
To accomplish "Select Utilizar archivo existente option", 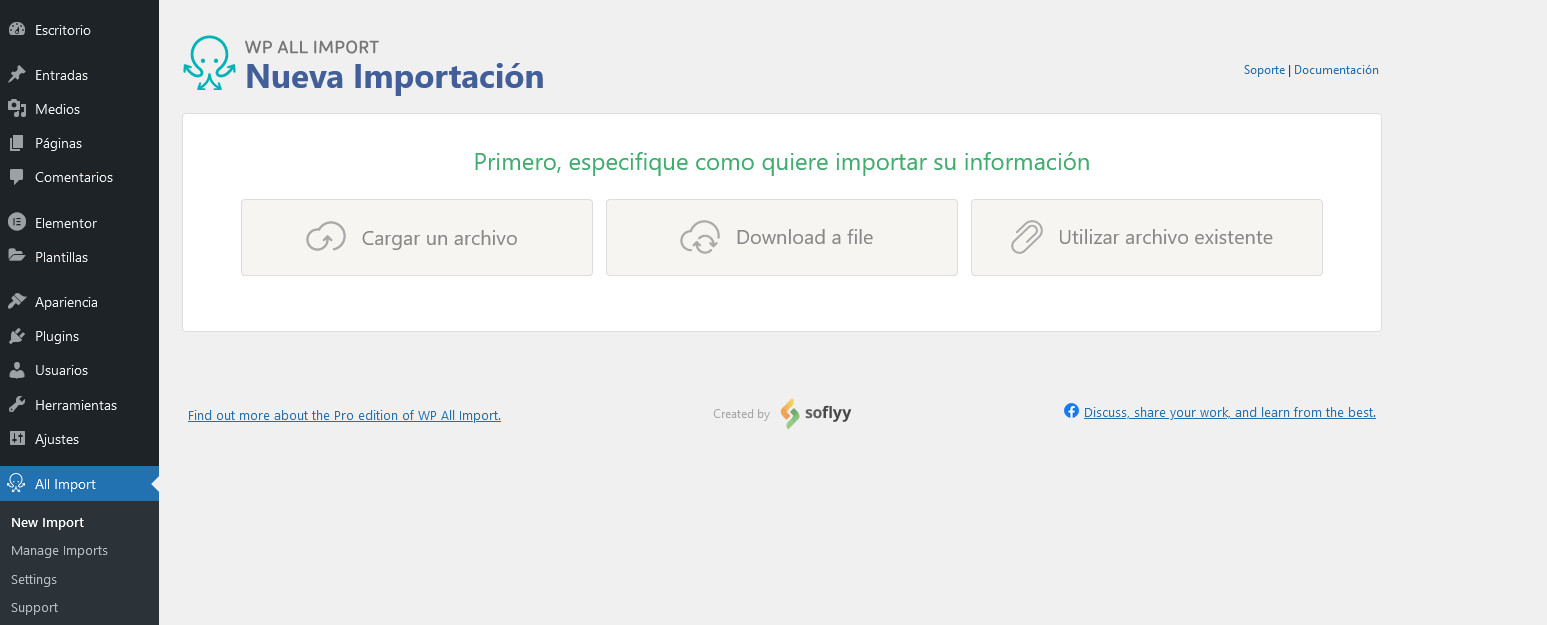I will coord(1146,238).
